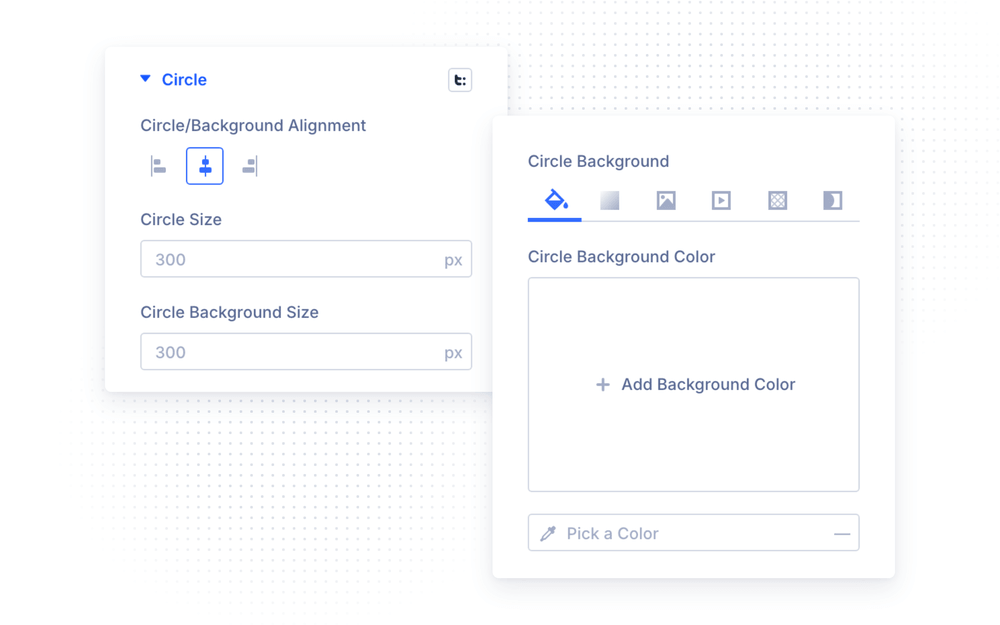Click the Circle Size label
1000x625 pixels.
tap(181, 219)
